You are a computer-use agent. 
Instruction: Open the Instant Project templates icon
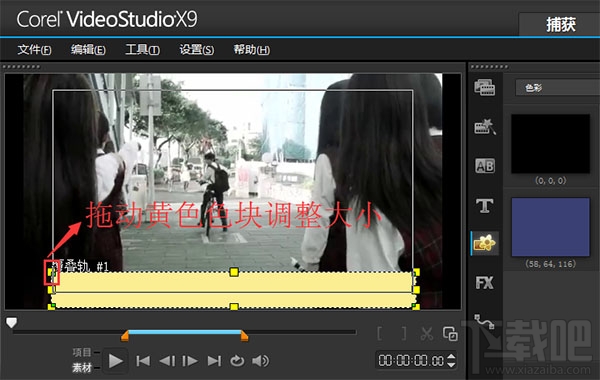click(485, 127)
